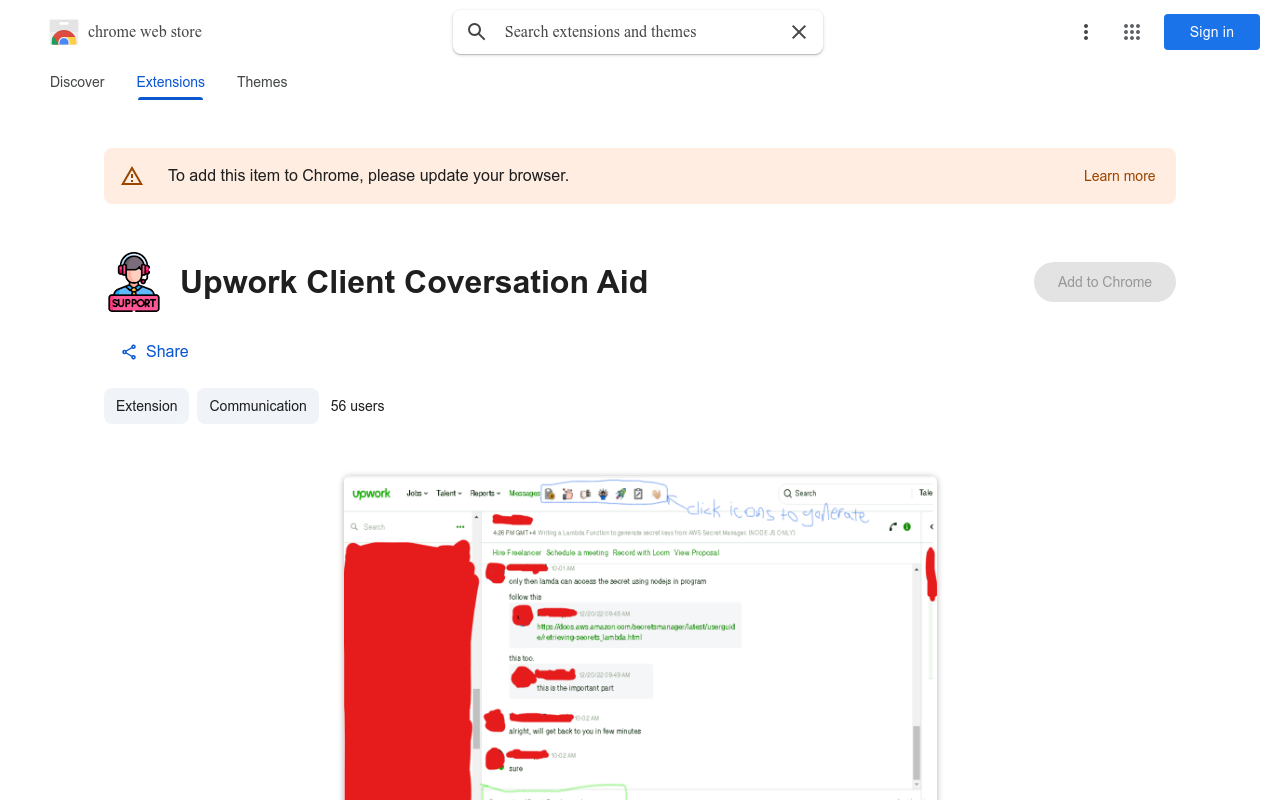1280x800 pixels.
Task: Click the update your browser message text
Action: coord(368,176)
